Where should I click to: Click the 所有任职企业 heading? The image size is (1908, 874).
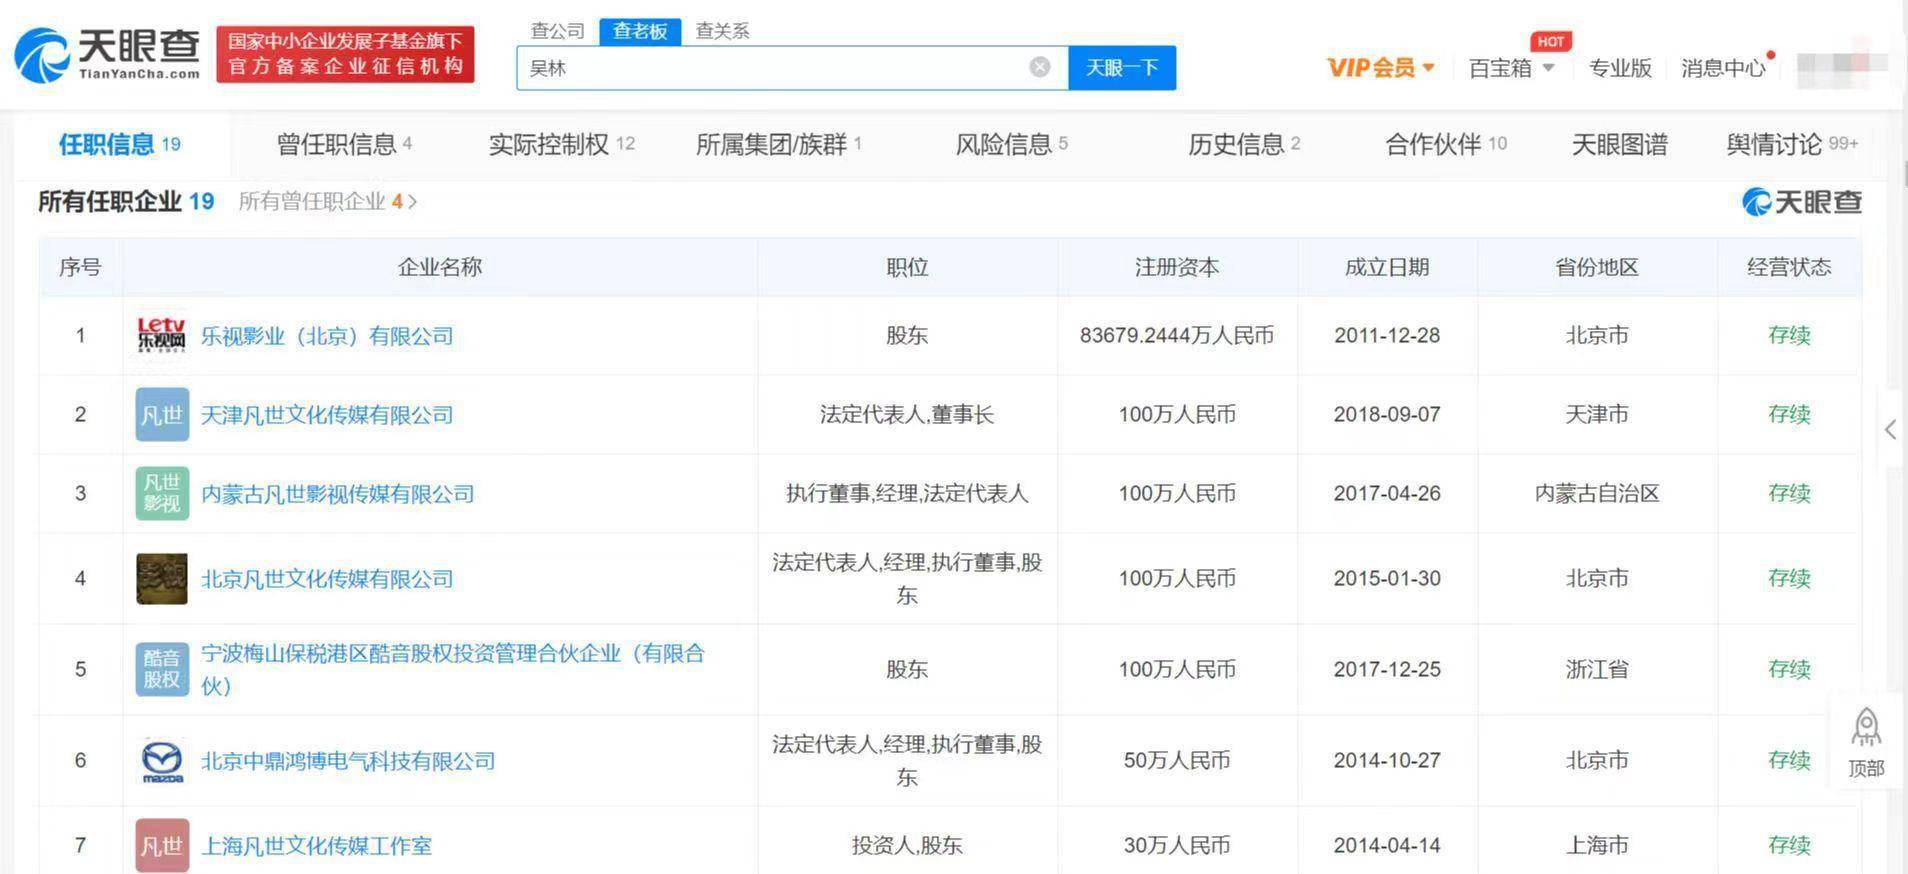(110, 202)
